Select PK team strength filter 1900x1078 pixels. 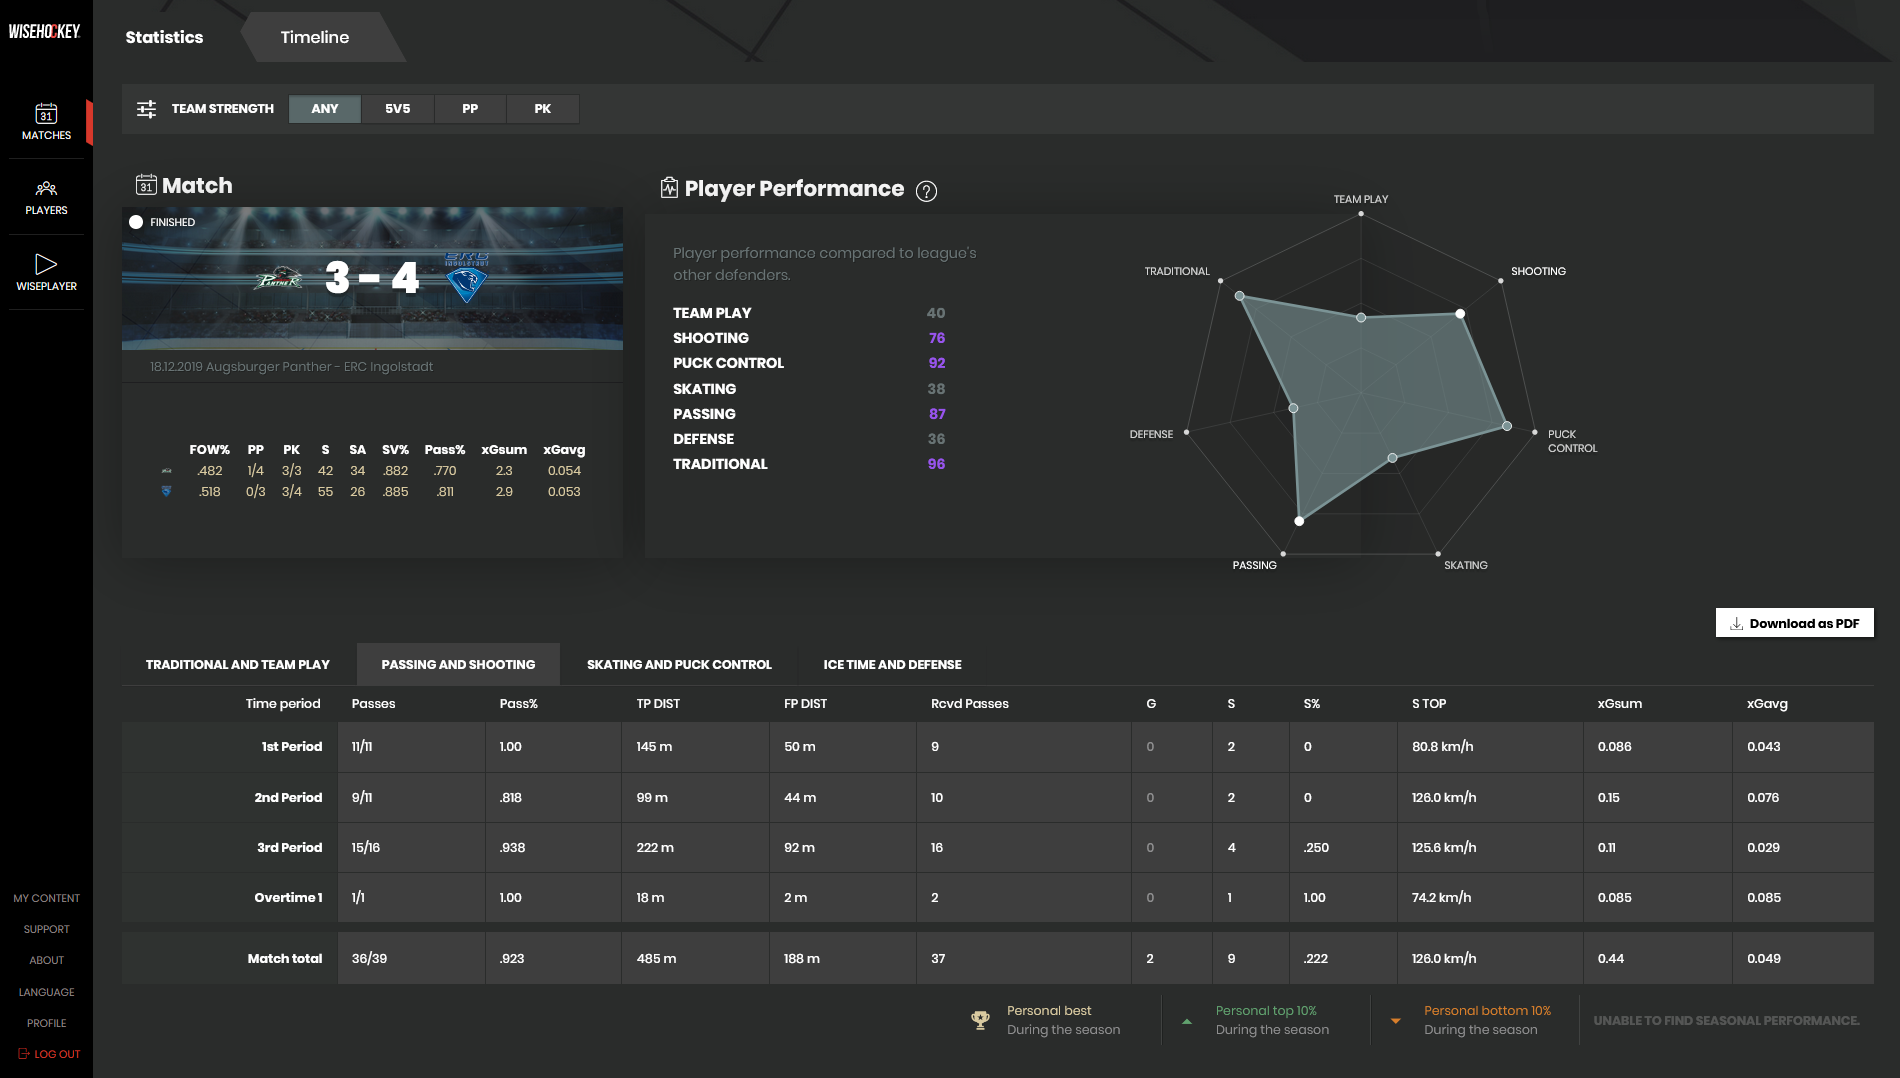click(543, 109)
